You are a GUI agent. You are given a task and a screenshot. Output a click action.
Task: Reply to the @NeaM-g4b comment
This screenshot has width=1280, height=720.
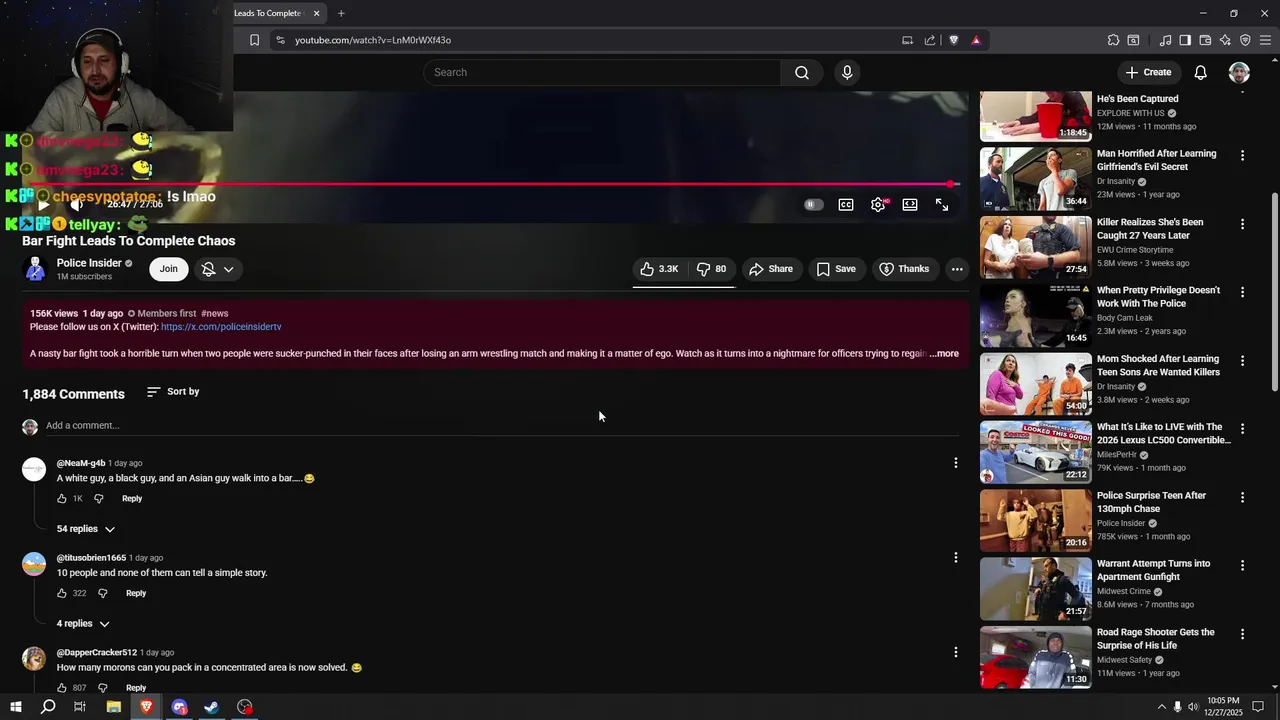click(x=132, y=499)
